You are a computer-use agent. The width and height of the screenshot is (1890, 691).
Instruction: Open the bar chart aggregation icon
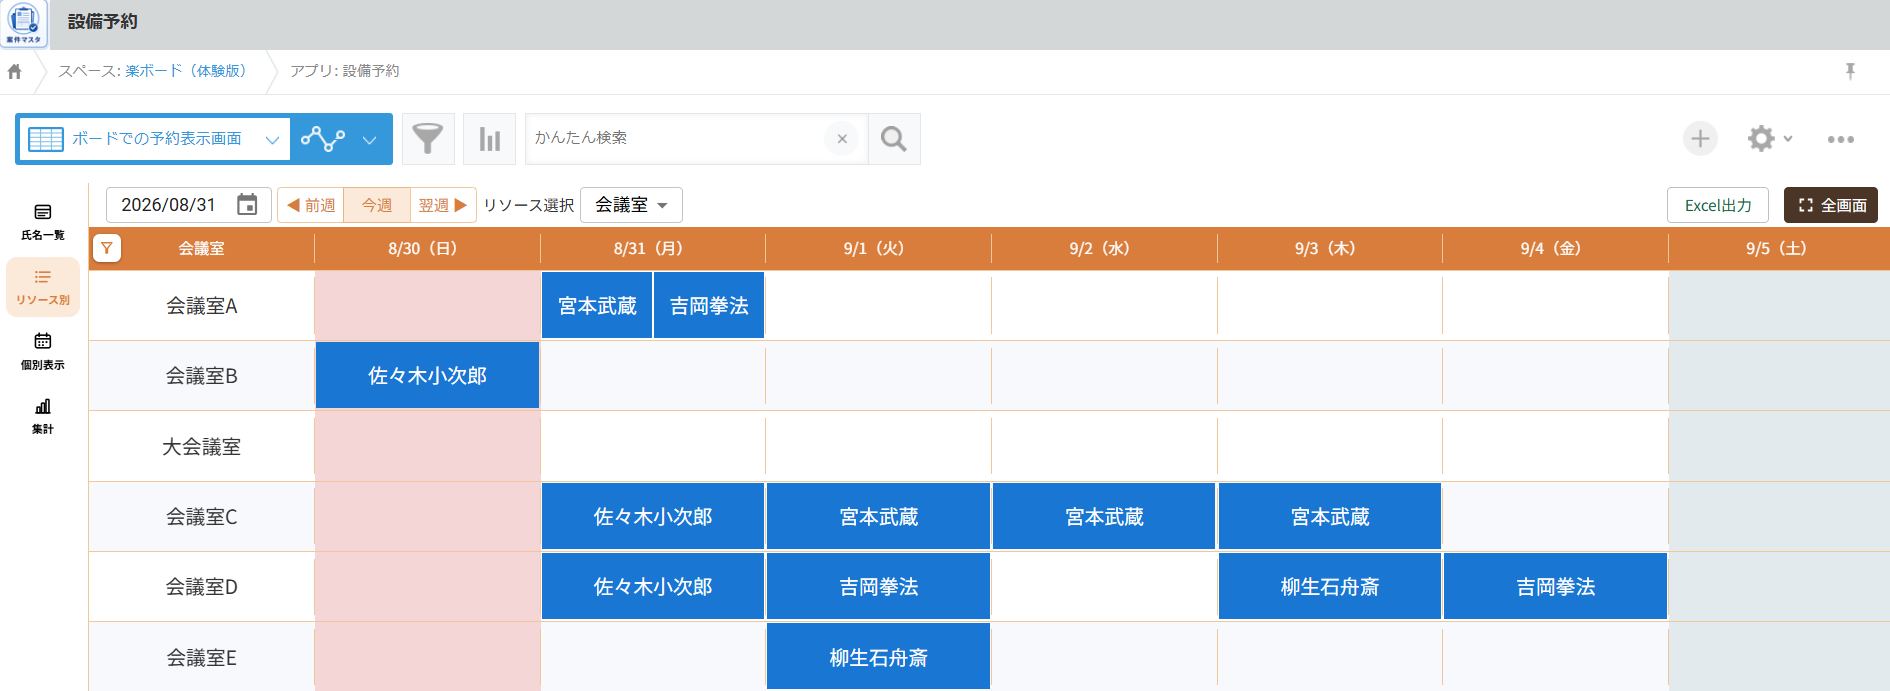(x=490, y=139)
